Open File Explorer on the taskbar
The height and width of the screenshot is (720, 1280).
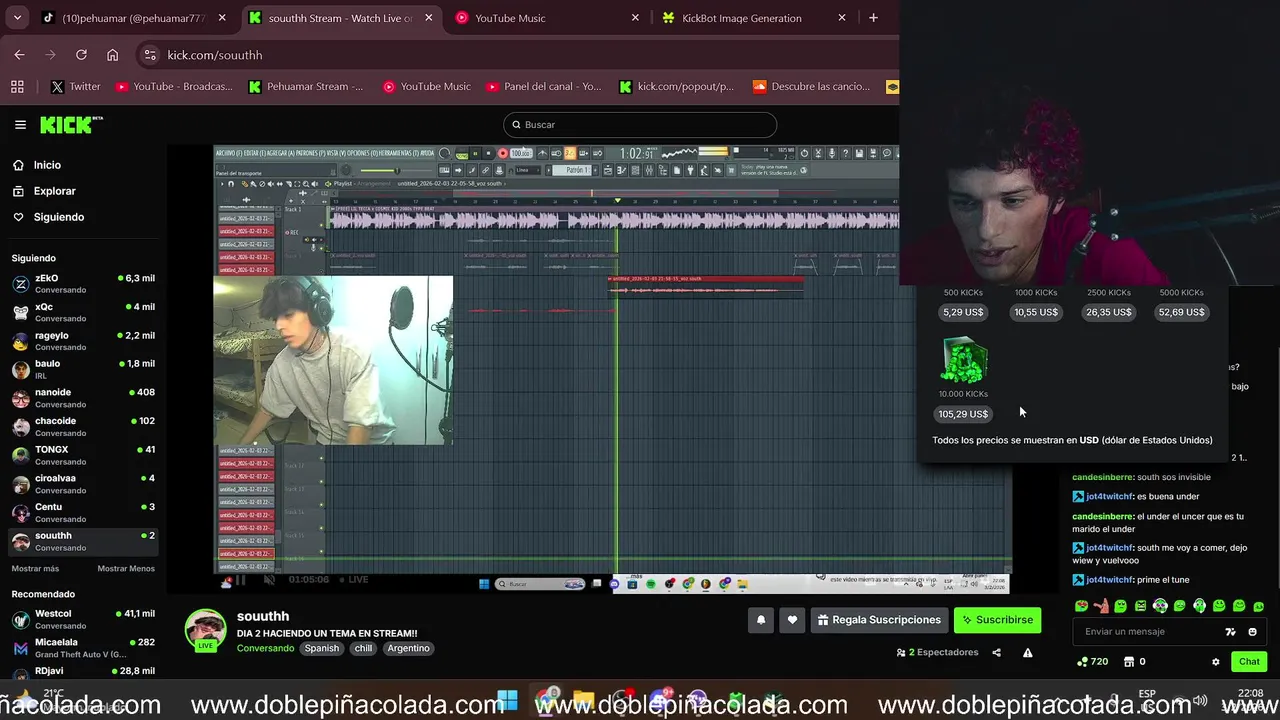point(584,701)
